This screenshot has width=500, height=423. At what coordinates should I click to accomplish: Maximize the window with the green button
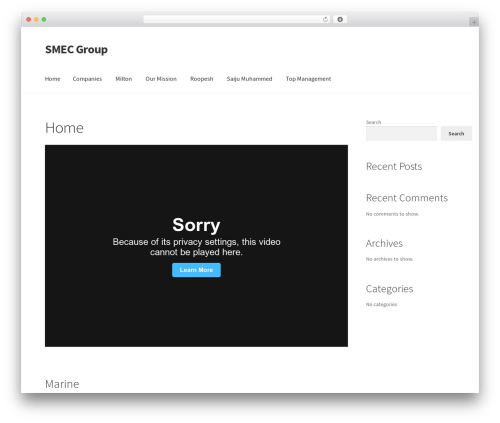point(44,20)
